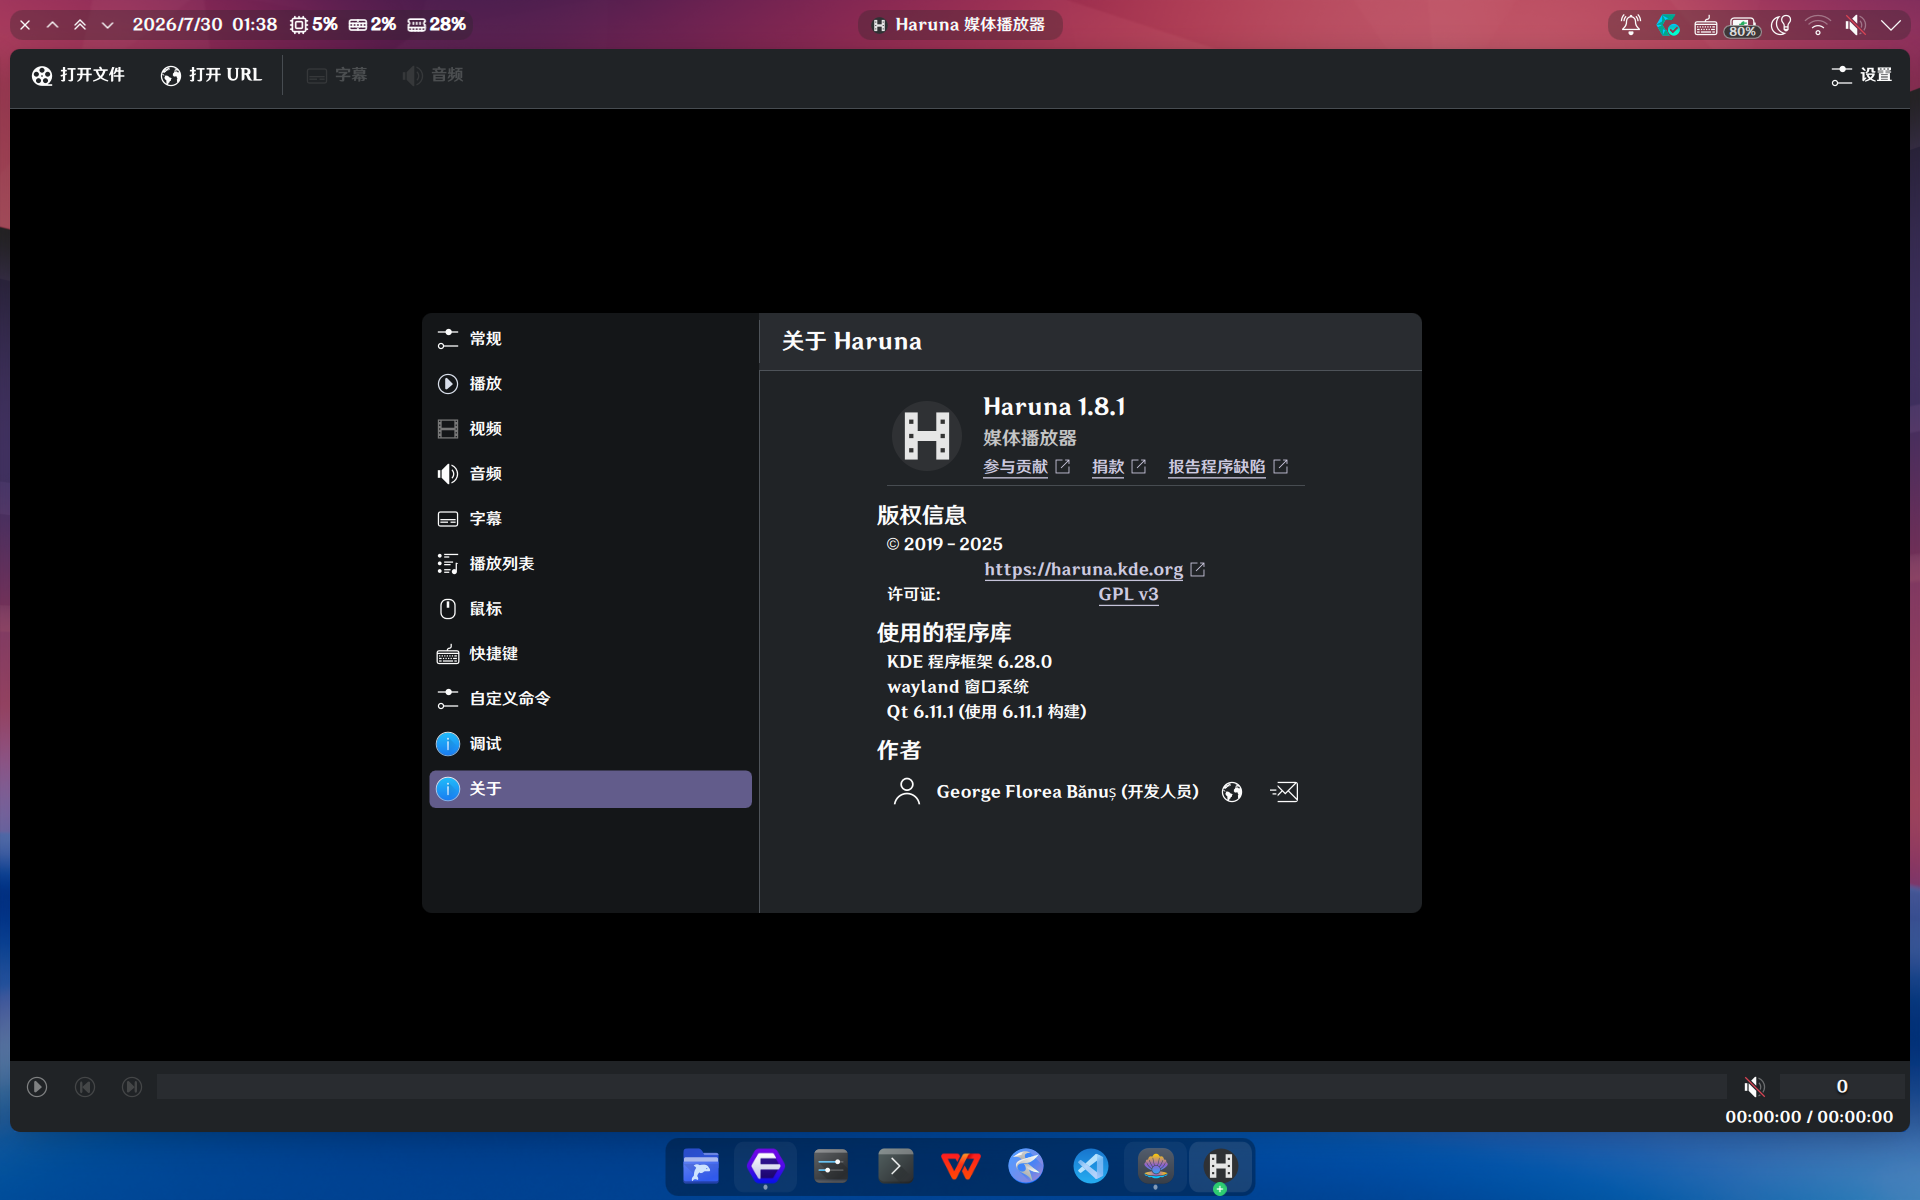
Task: Click the 打开 URL toolbar button
Action: click(211, 75)
